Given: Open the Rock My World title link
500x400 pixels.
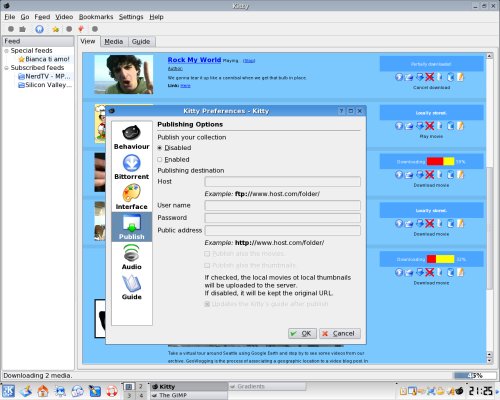Looking at the screenshot, I should click(x=194, y=60).
